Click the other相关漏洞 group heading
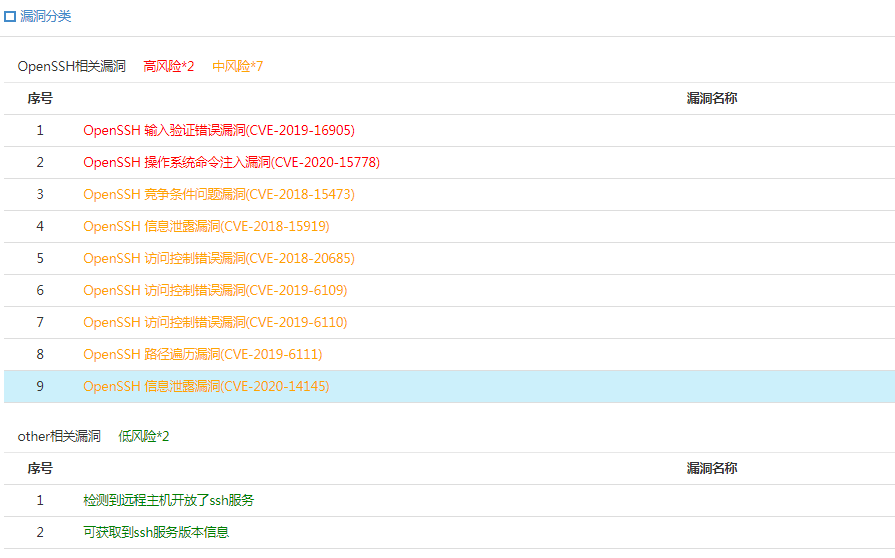 [59, 436]
